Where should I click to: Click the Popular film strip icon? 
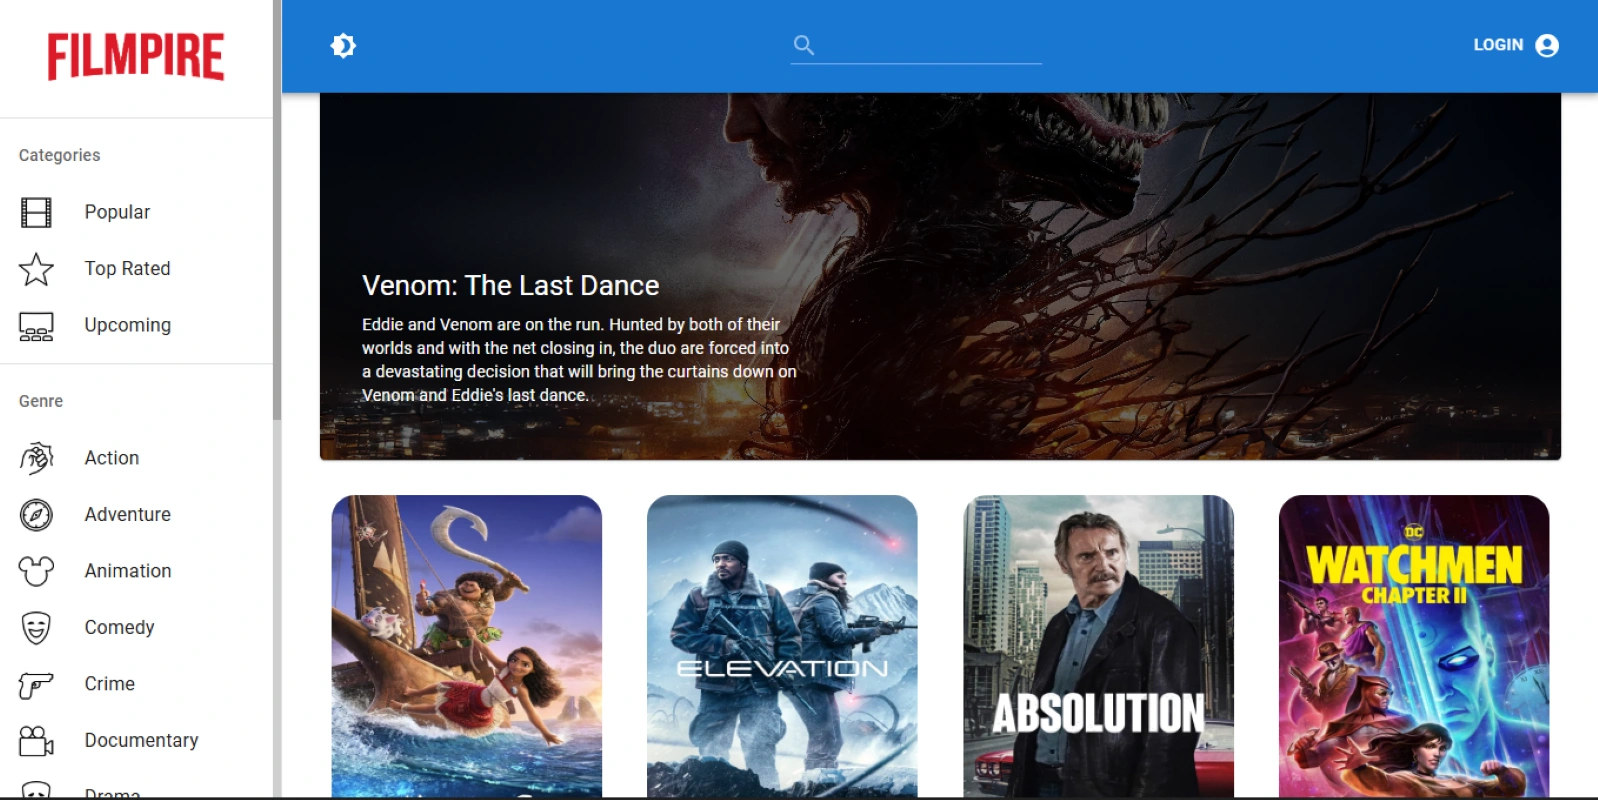(x=36, y=212)
